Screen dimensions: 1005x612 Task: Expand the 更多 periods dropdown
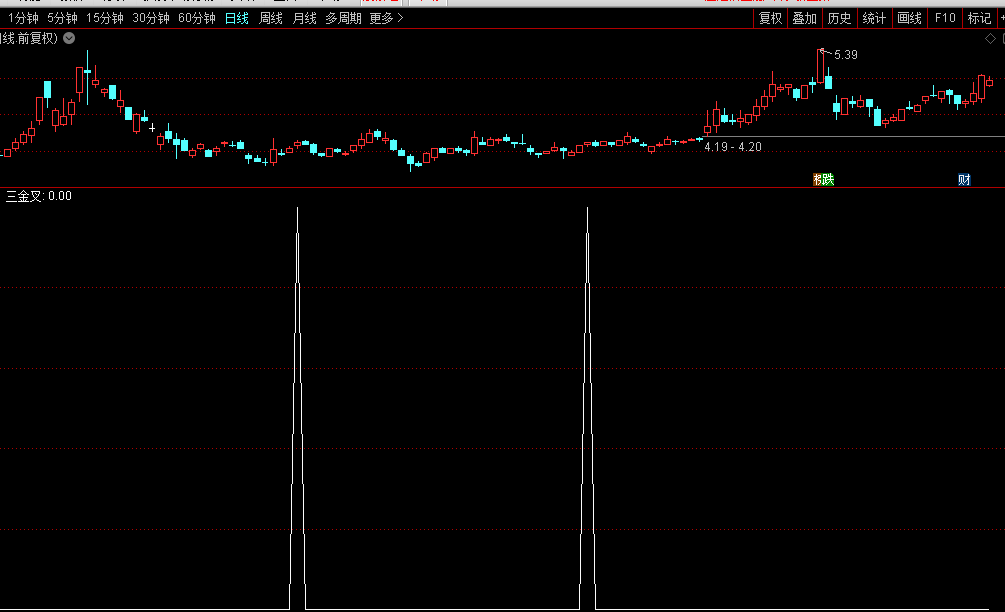point(387,18)
